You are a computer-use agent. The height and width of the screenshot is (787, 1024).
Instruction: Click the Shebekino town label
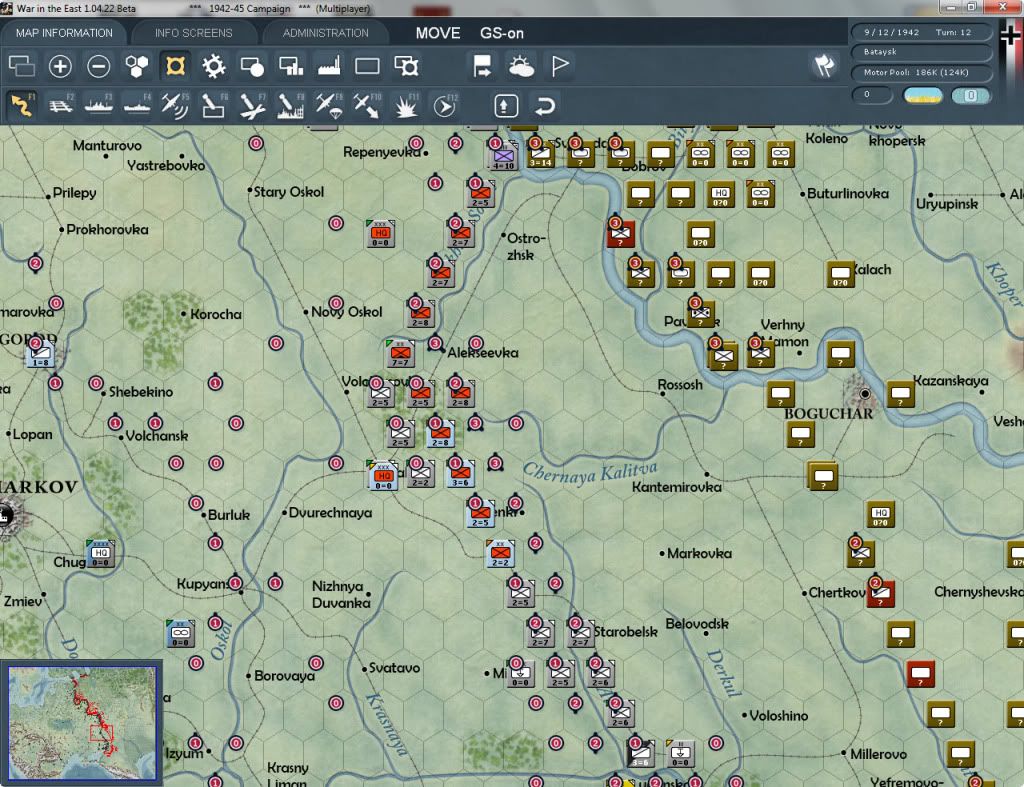pyautogui.click(x=141, y=392)
